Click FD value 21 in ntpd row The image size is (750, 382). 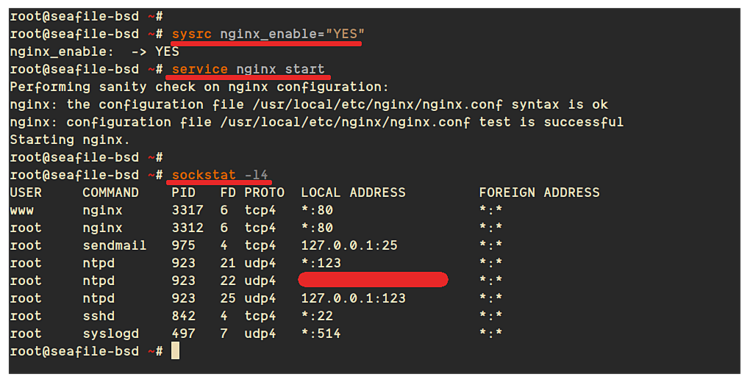(x=228, y=263)
